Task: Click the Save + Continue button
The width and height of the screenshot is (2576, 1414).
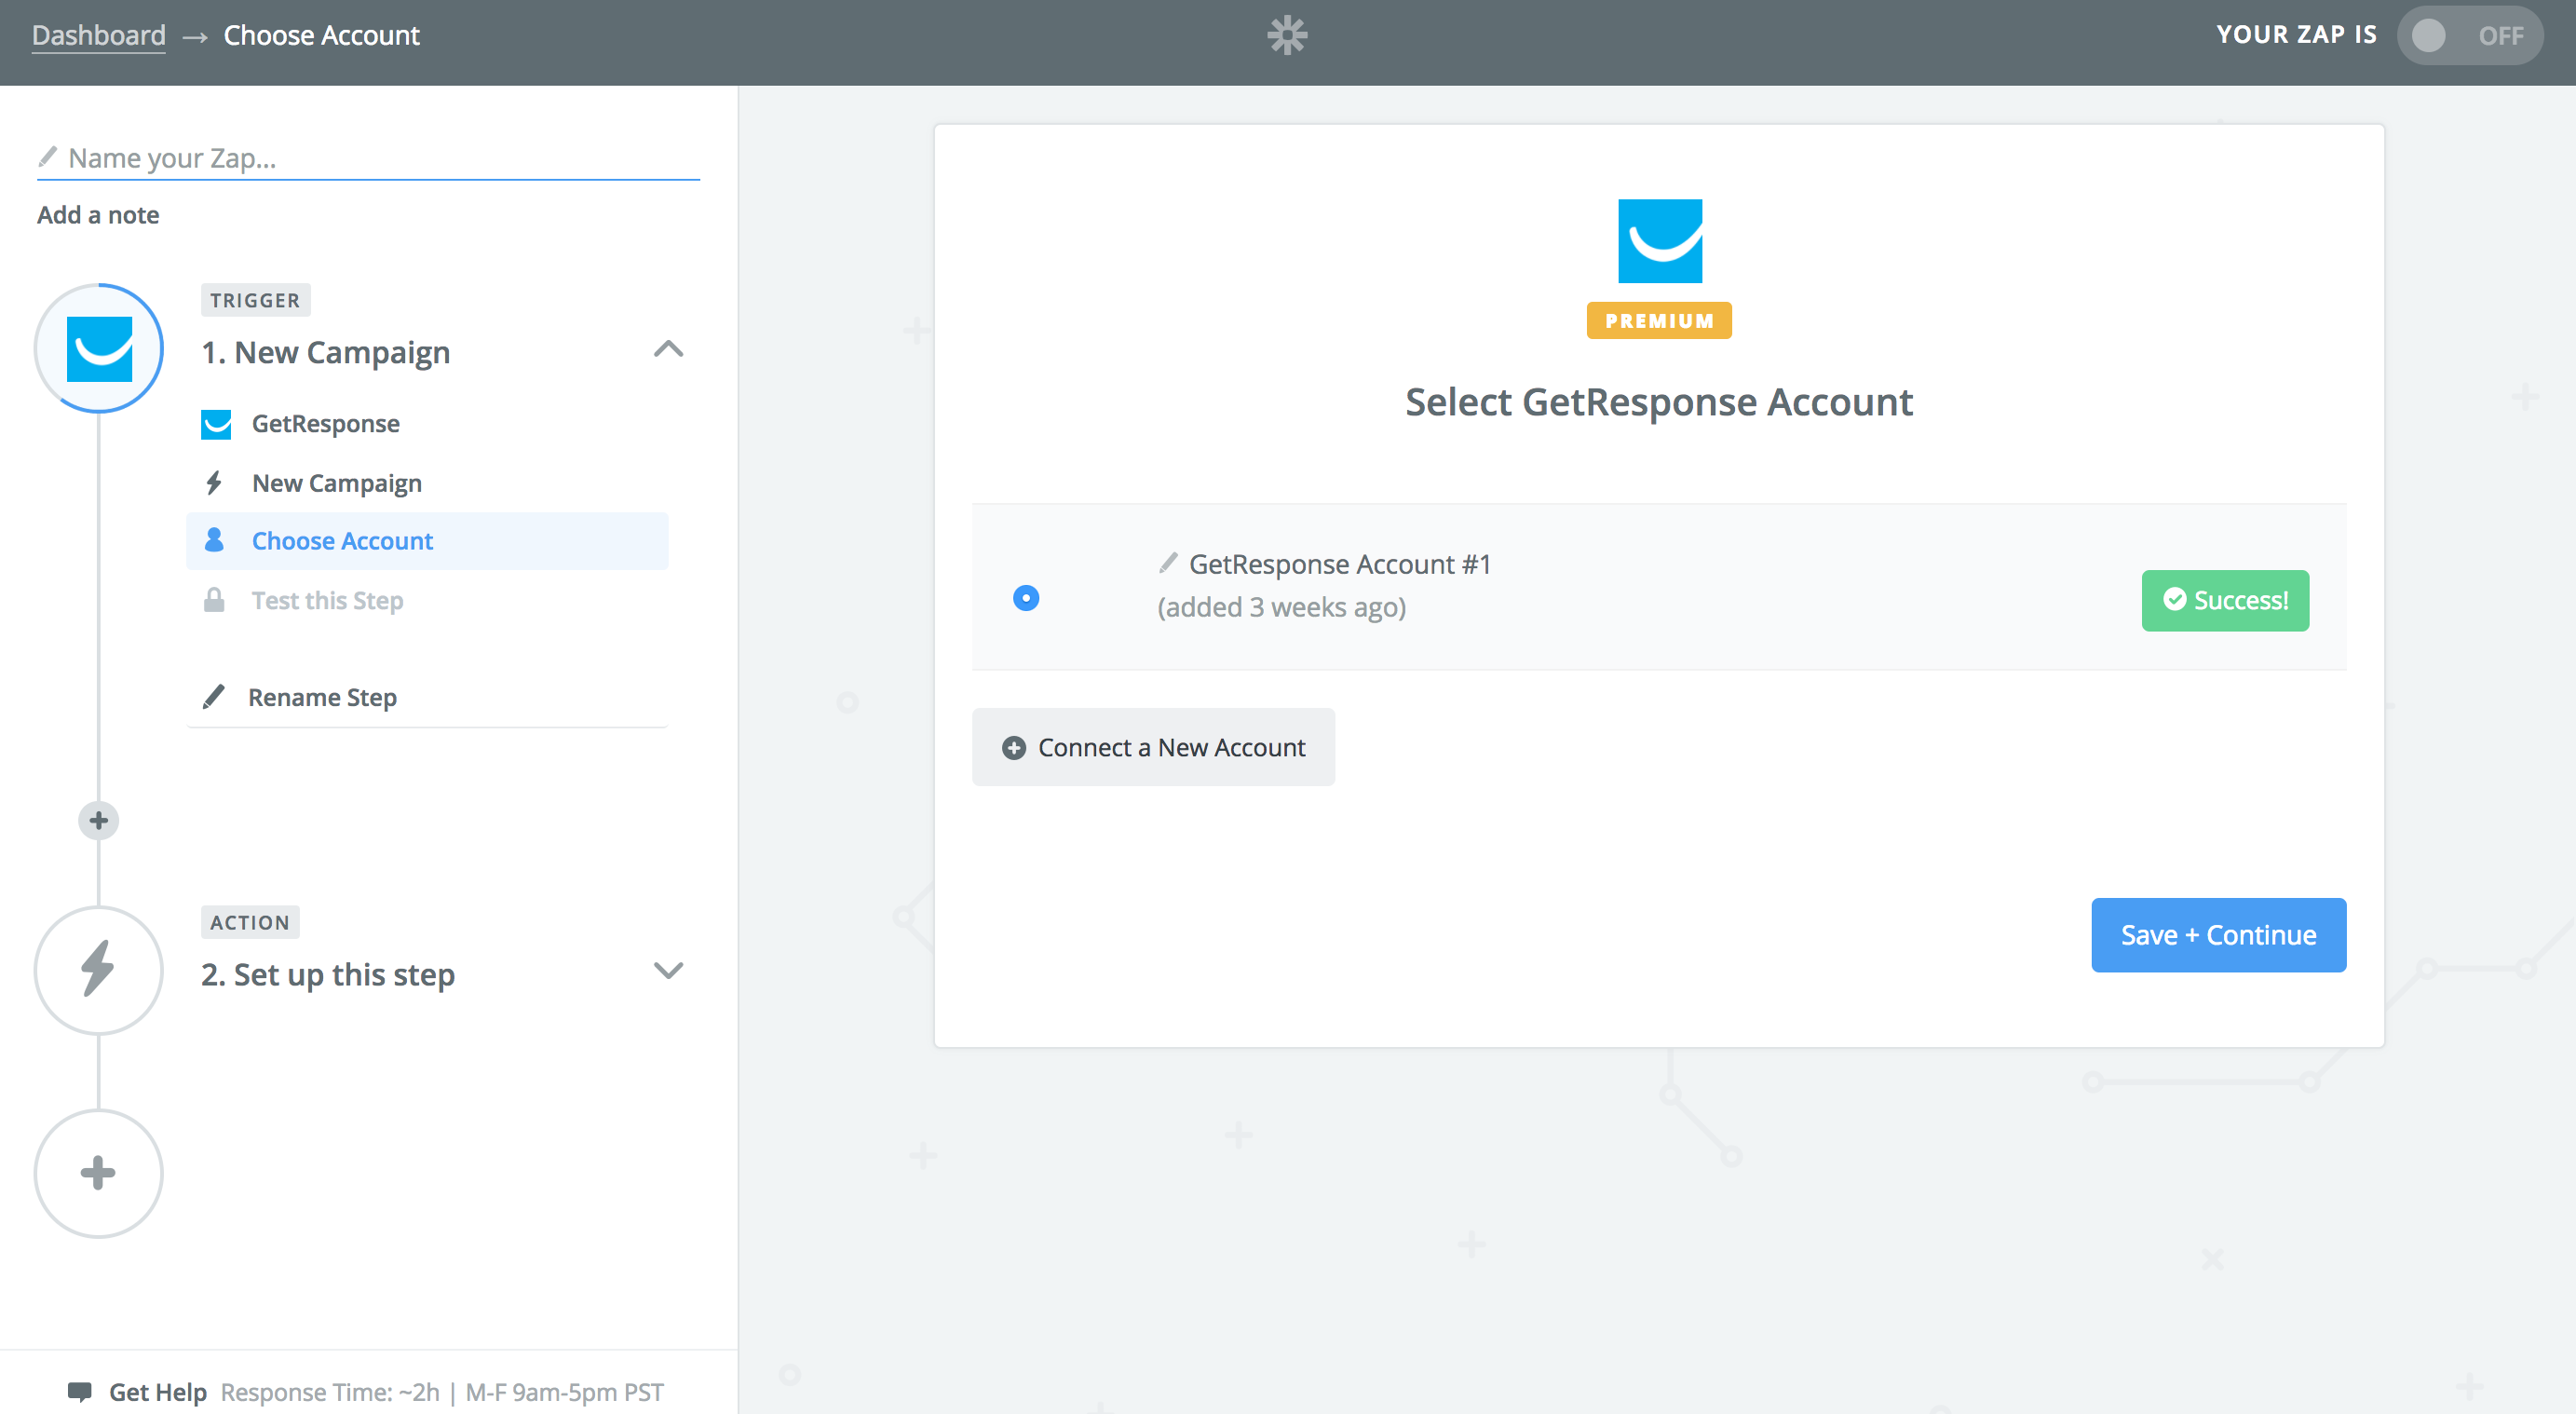Action: click(x=2218, y=935)
